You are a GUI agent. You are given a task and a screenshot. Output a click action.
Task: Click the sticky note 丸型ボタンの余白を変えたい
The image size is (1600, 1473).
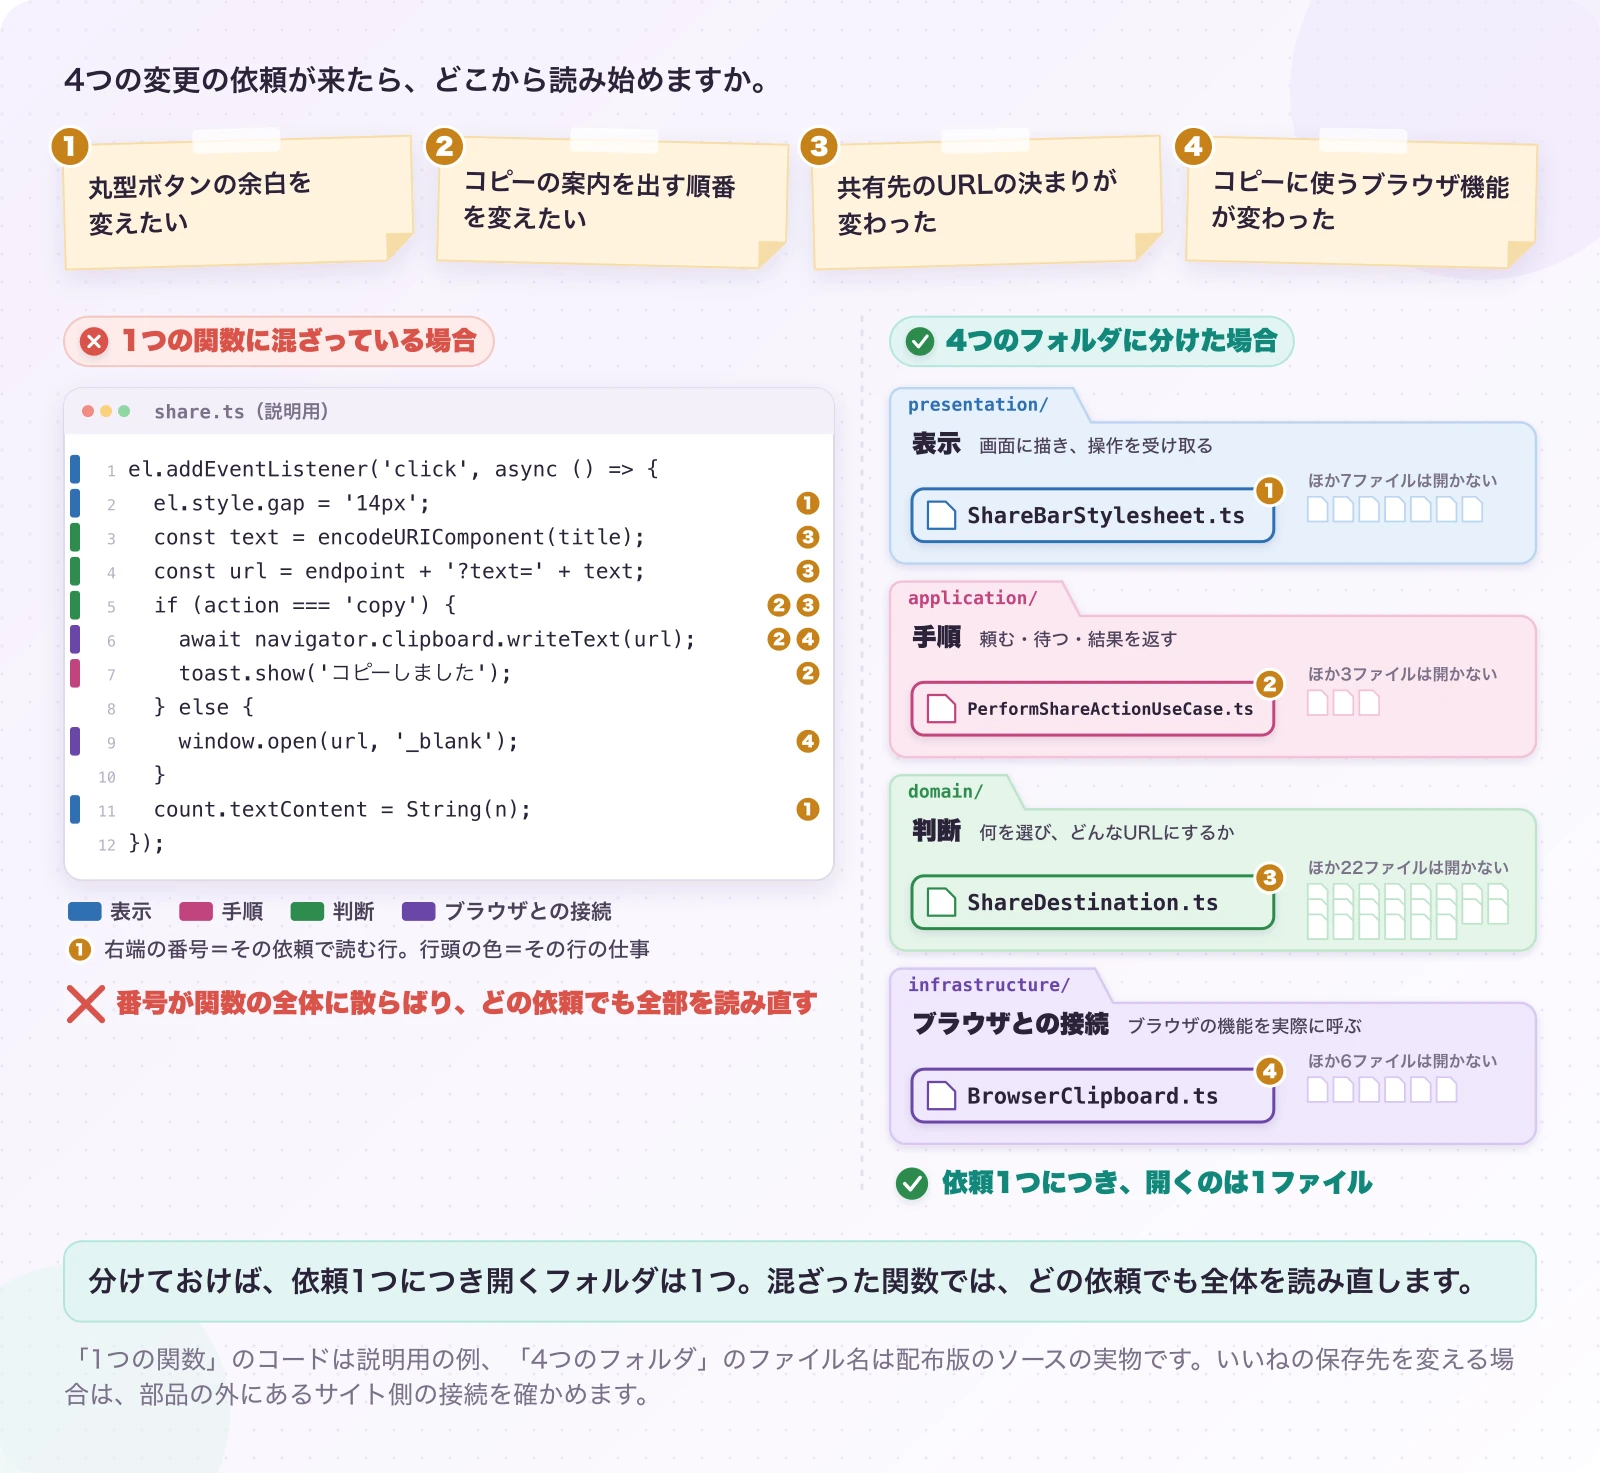point(238,203)
